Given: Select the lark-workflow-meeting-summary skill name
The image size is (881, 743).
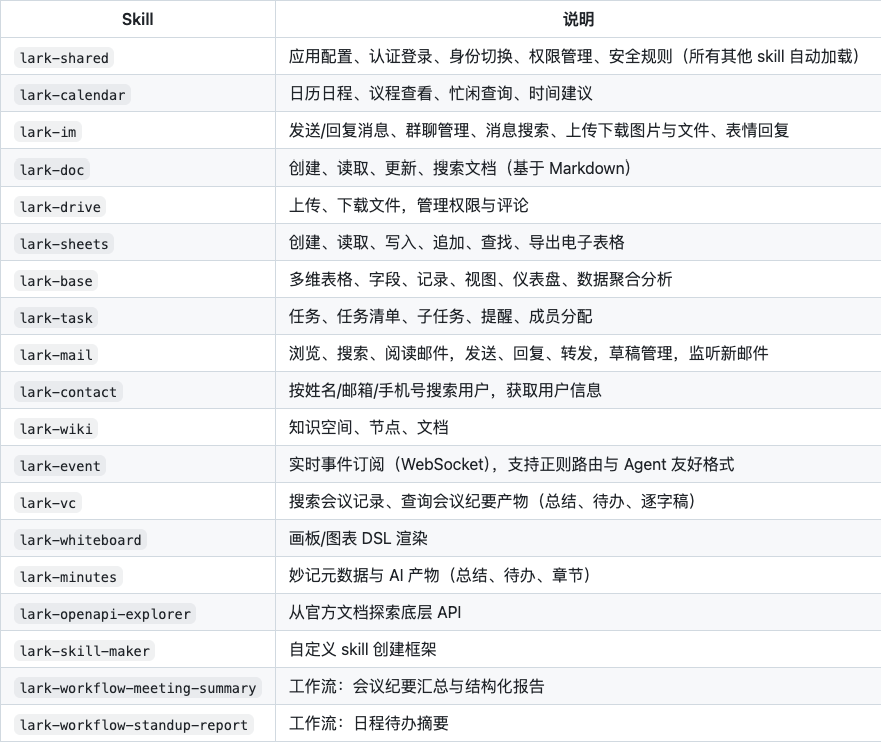Looking at the screenshot, I should click(138, 688).
